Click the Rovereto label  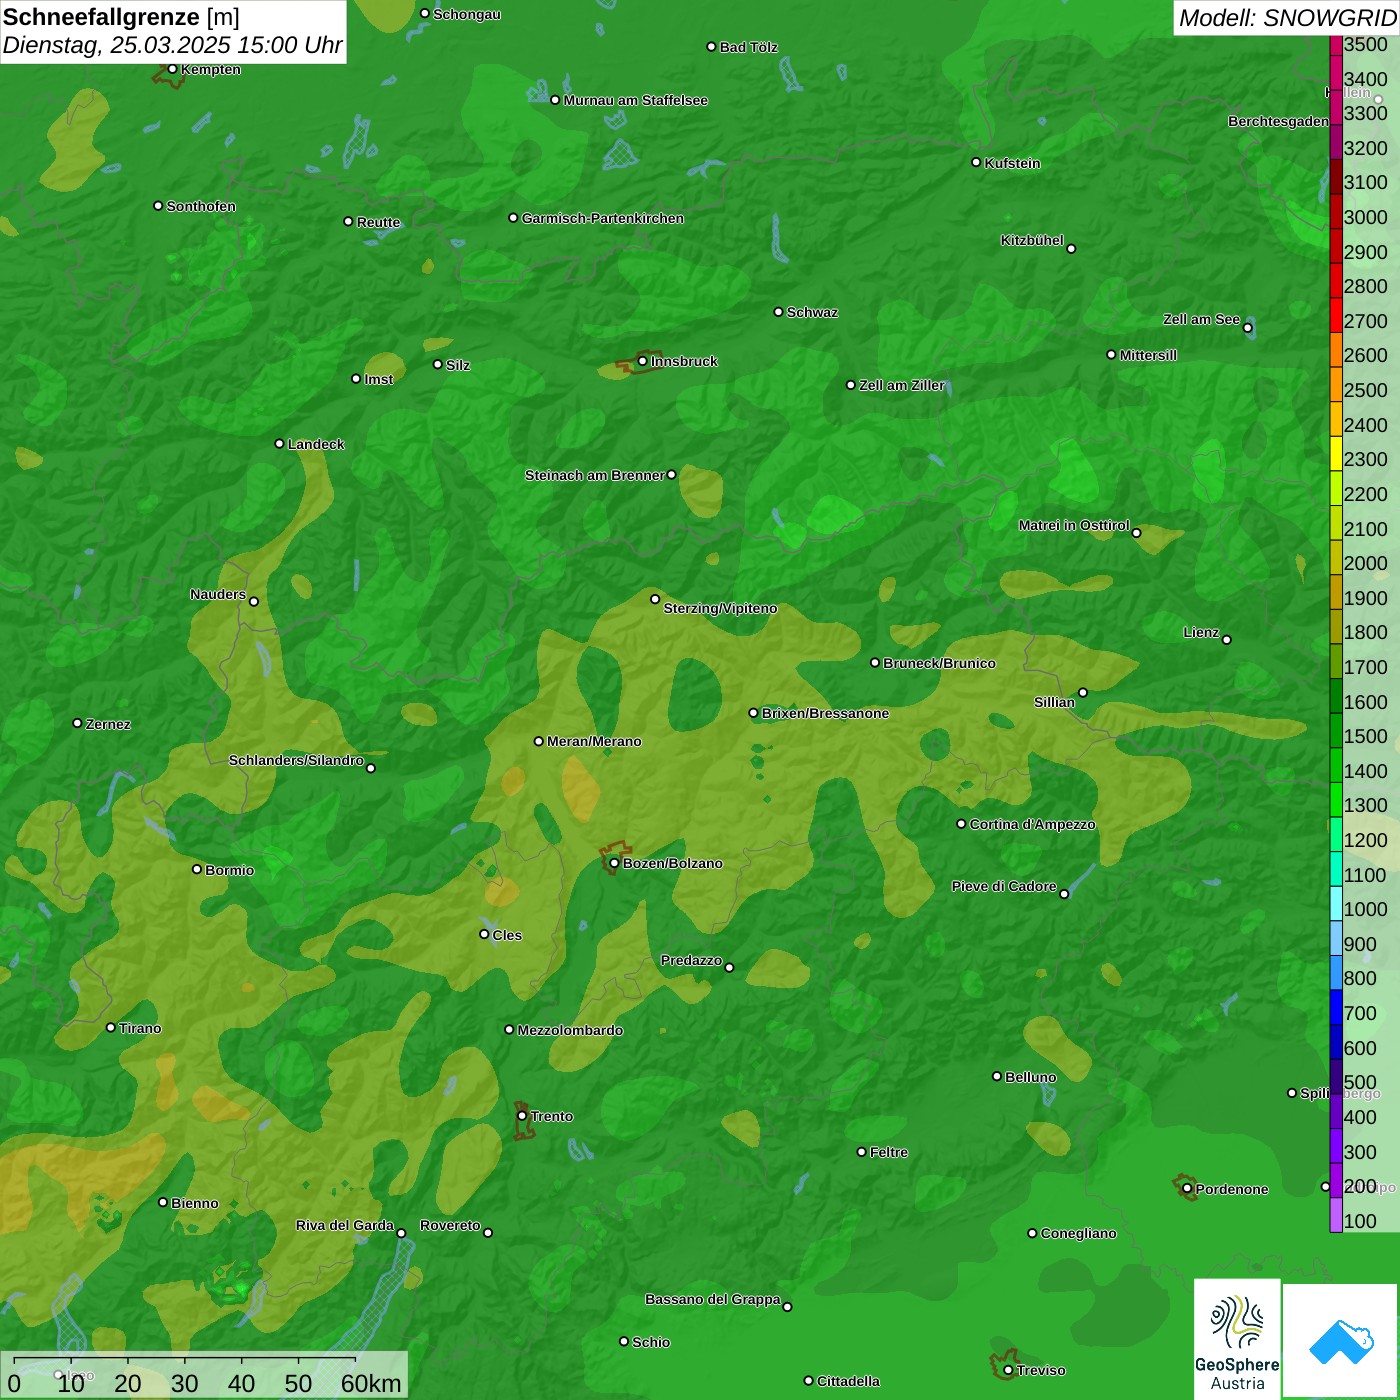tap(450, 1225)
